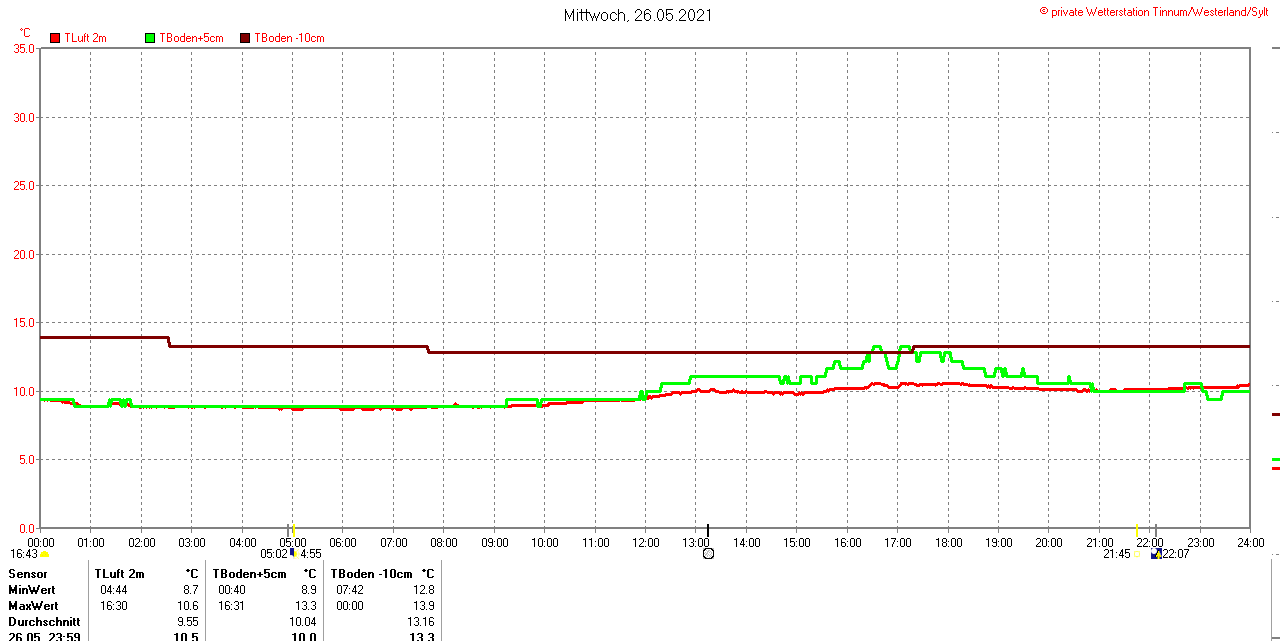Viewport: 1280px width, 641px height.
Task: Click the yellow sun icon beside 16:43
Action: tap(45, 554)
